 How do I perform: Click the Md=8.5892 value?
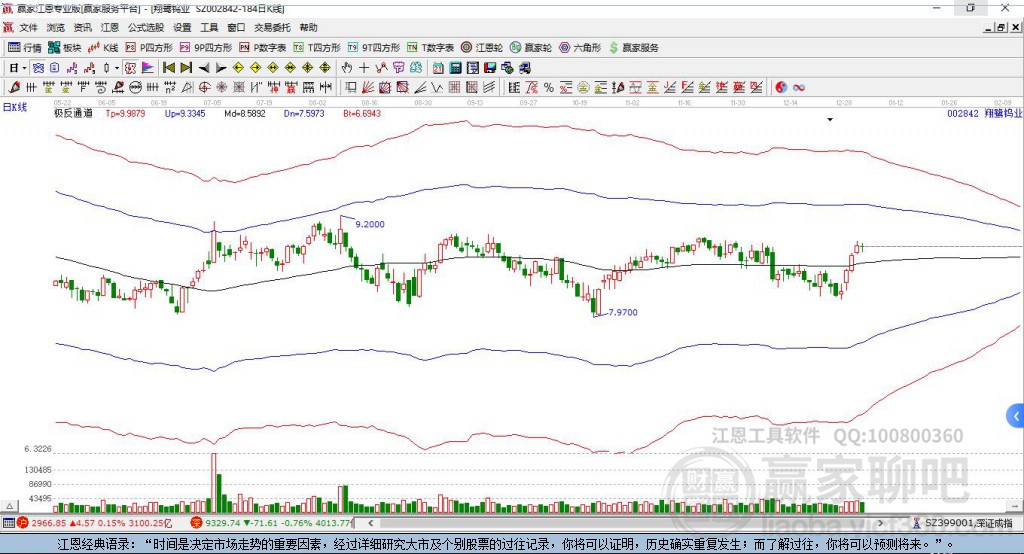click(x=245, y=113)
